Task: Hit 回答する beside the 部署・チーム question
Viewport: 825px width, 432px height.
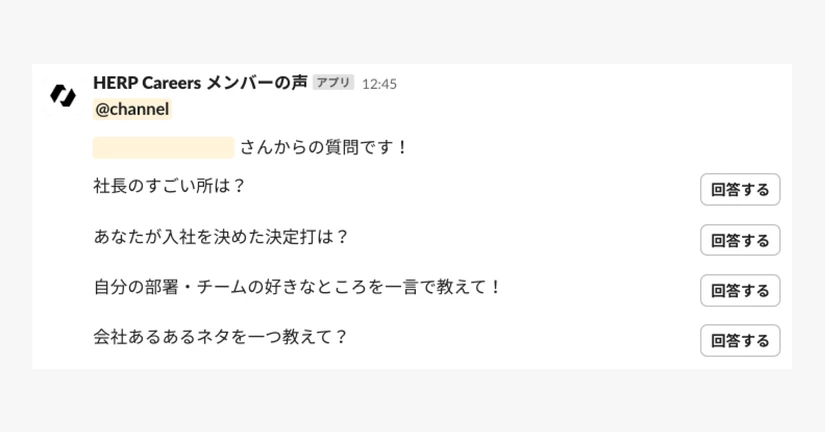Action: [740, 291]
